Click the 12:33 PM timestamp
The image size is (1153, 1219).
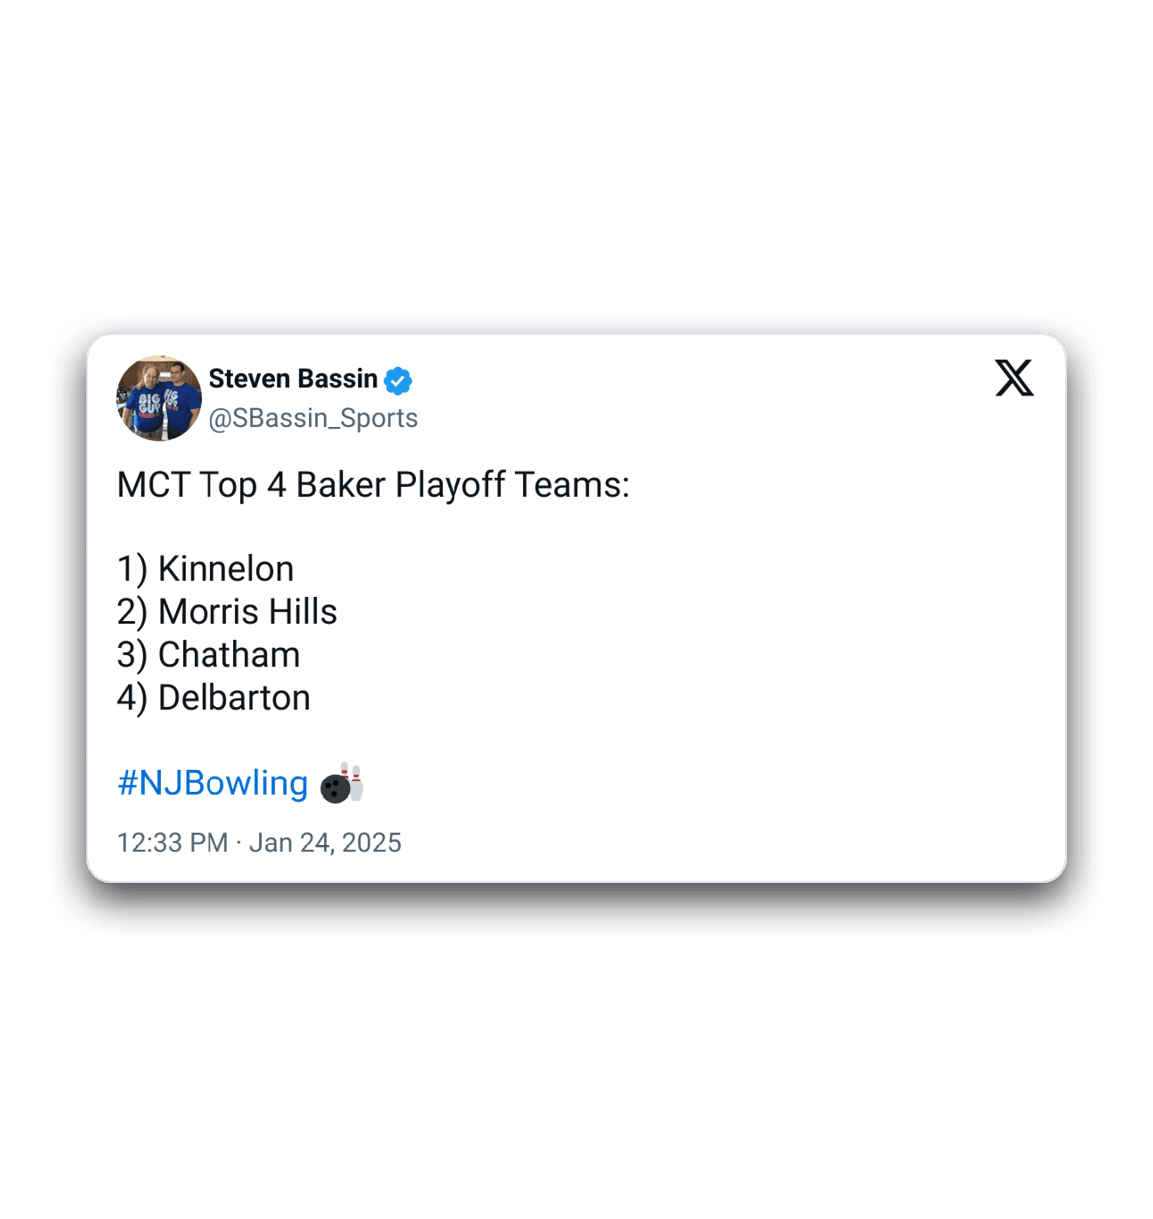(x=172, y=843)
